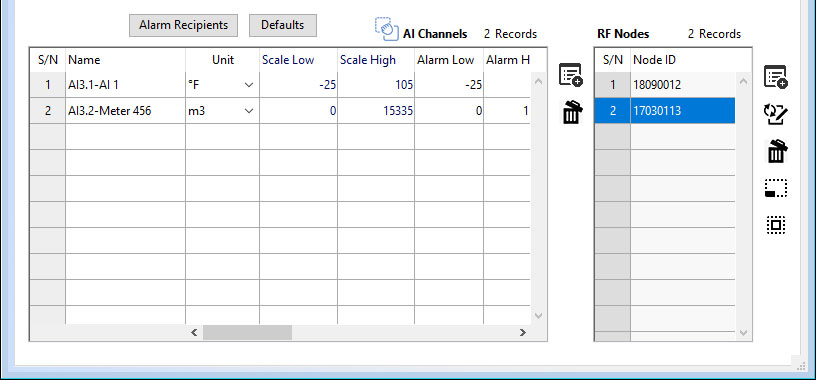Click AI Channels vertical scroll down arrow

point(538,316)
